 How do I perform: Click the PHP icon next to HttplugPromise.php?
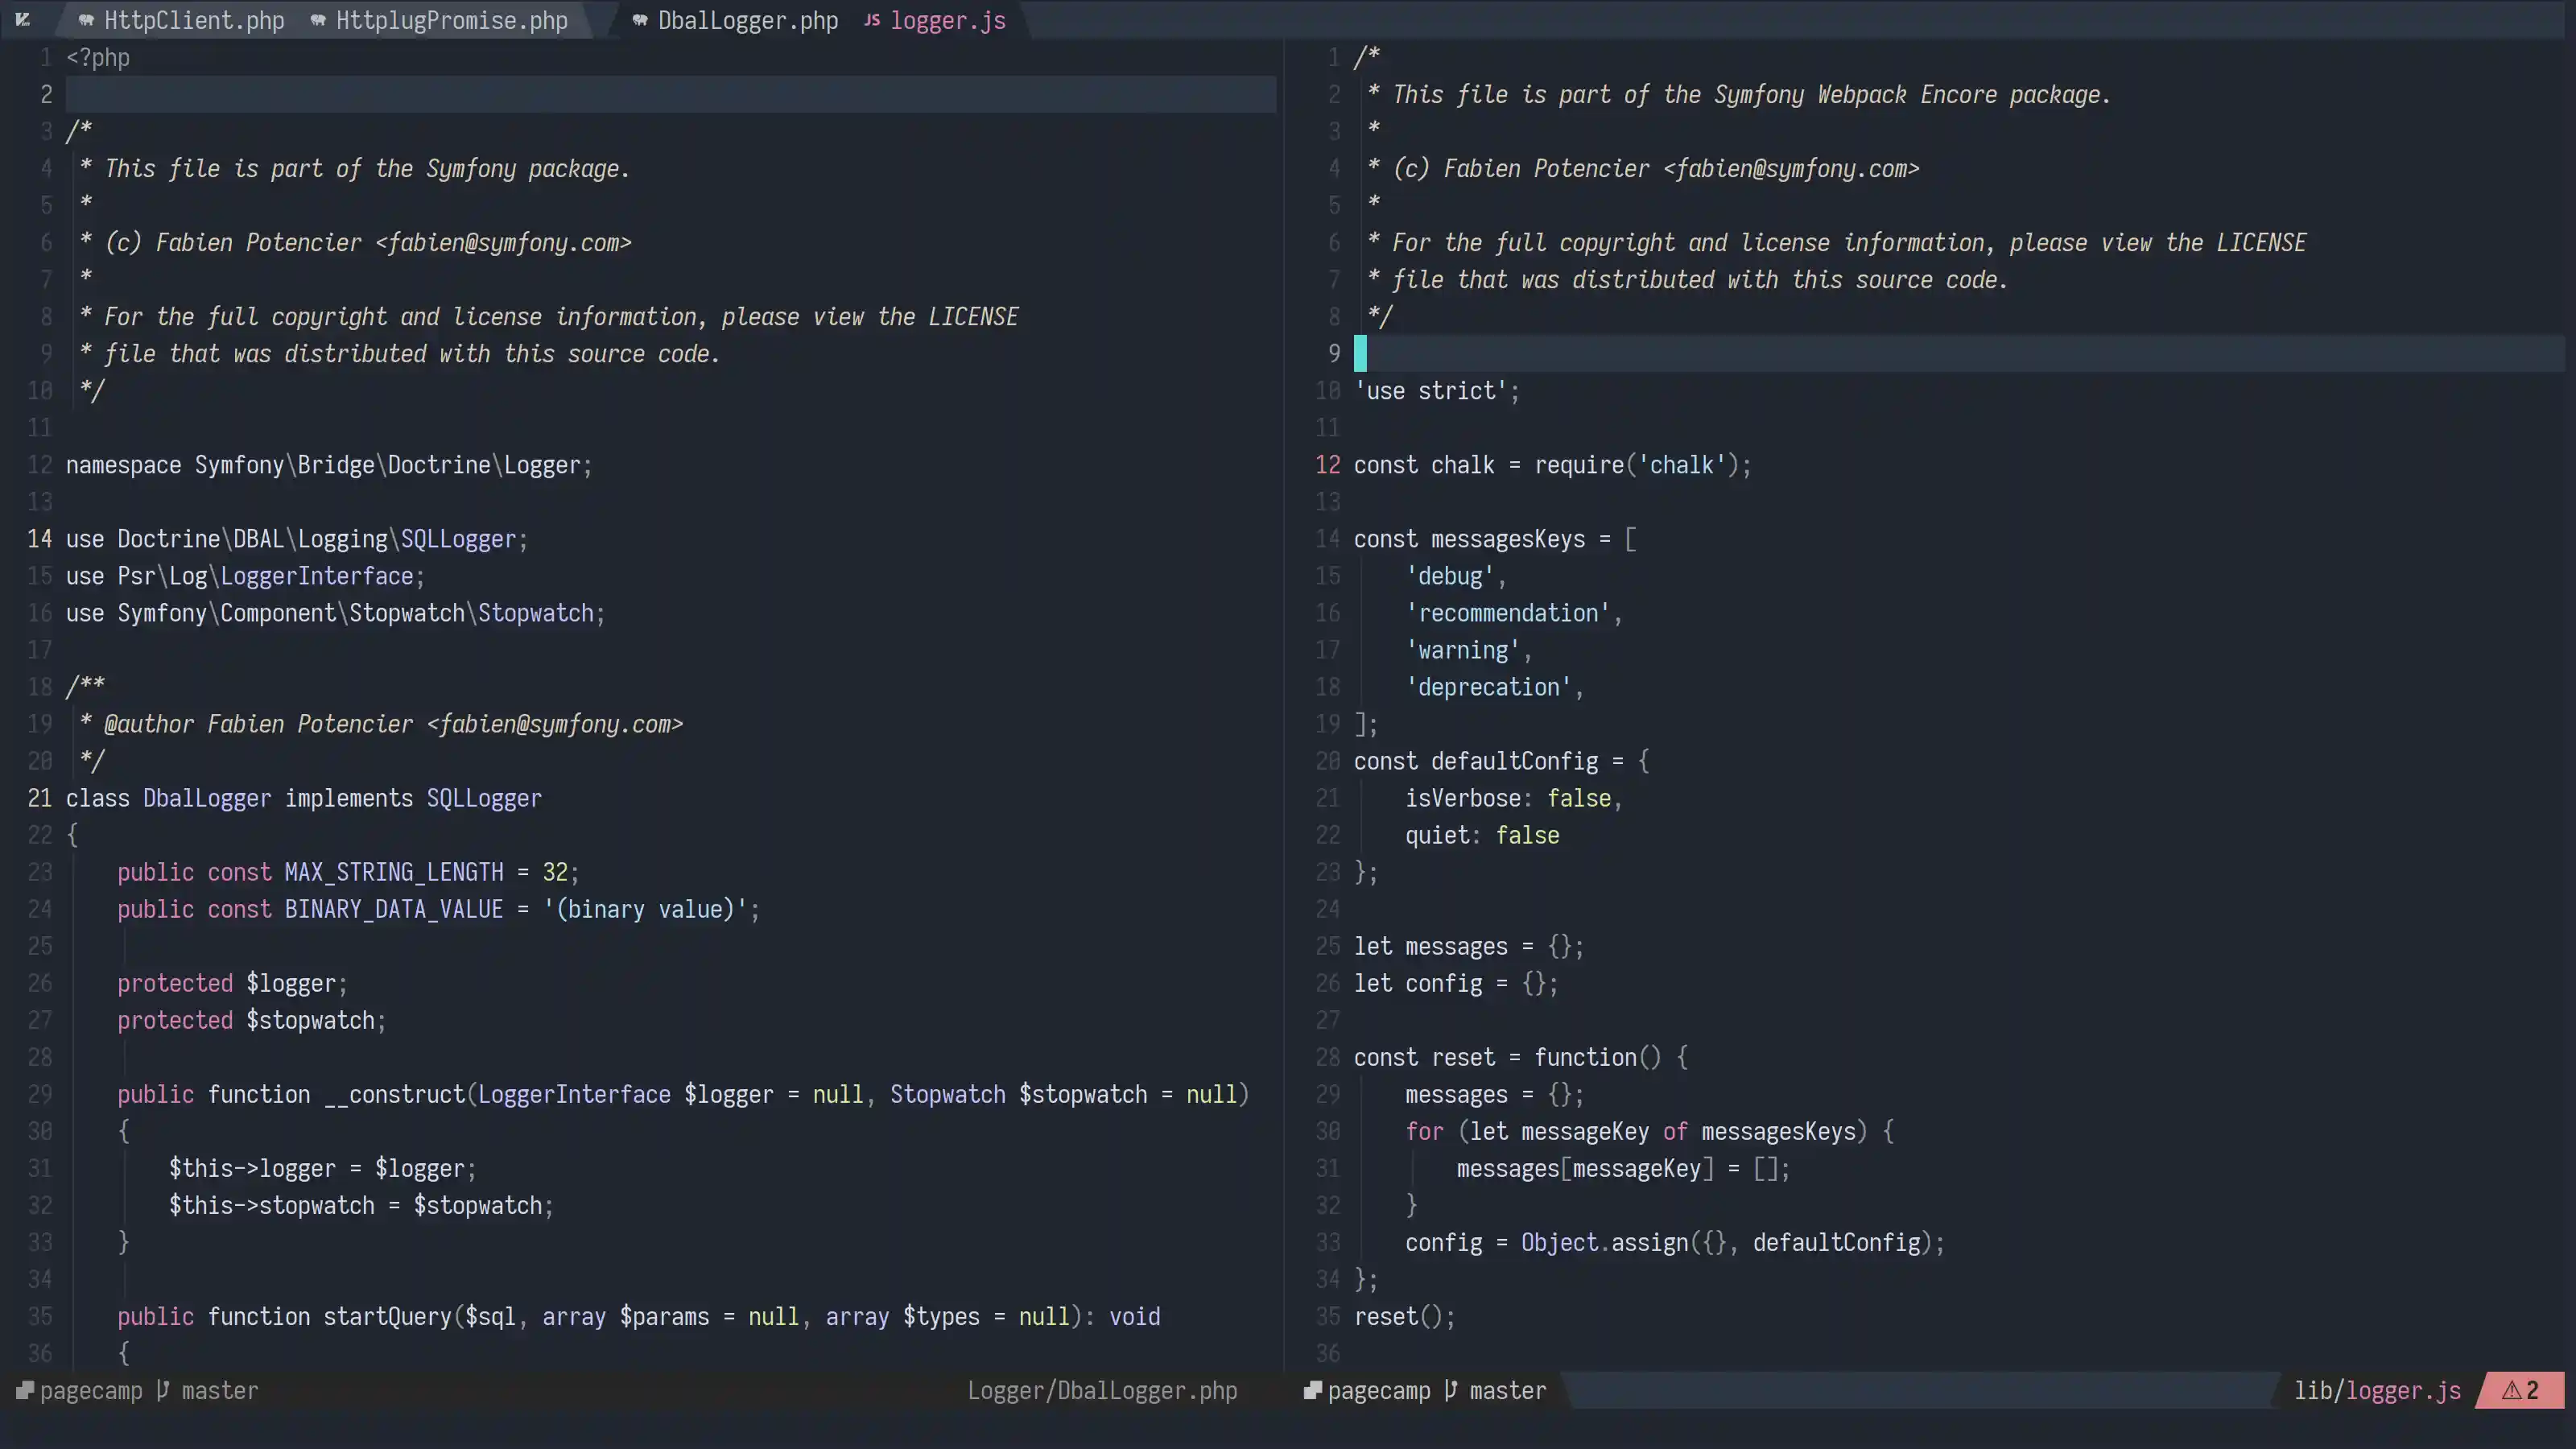click(x=318, y=20)
